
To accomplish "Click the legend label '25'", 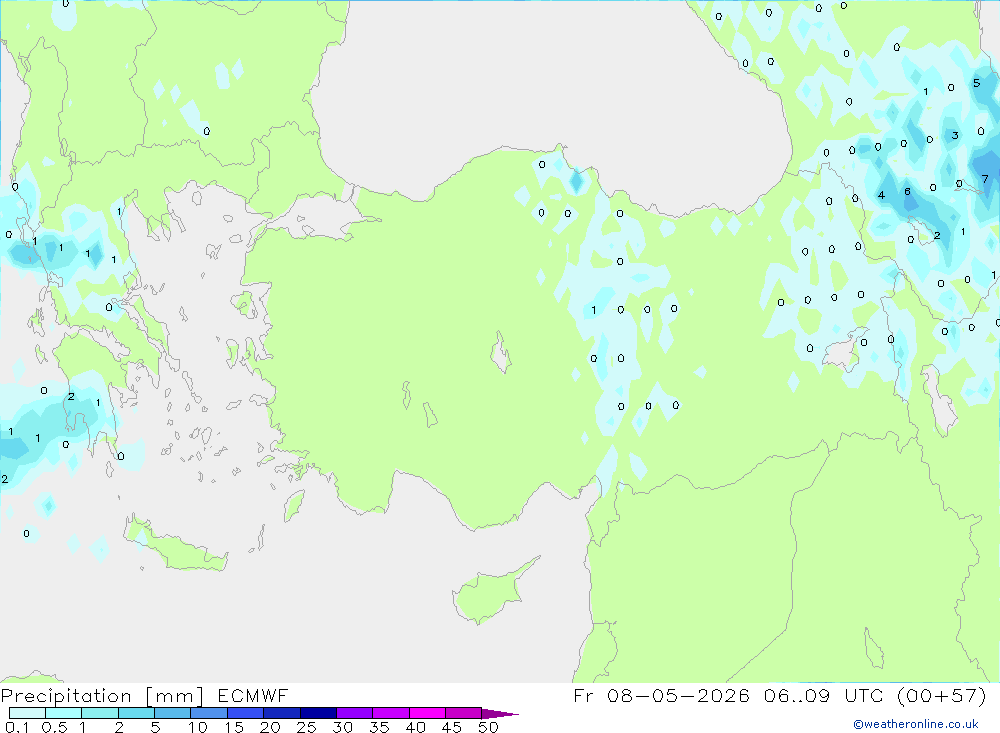I will pyautogui.click(x=306, y=727).
